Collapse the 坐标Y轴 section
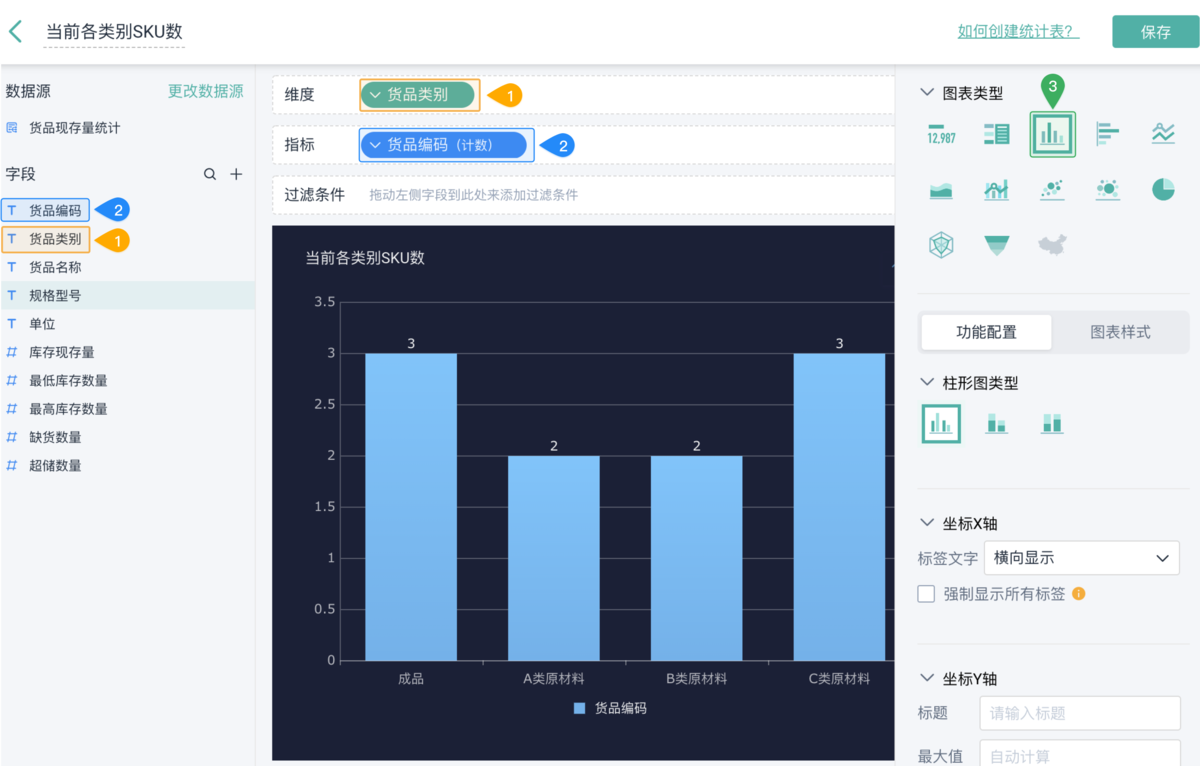Viewport: 1200px width, 766px height. click(926, 679)
